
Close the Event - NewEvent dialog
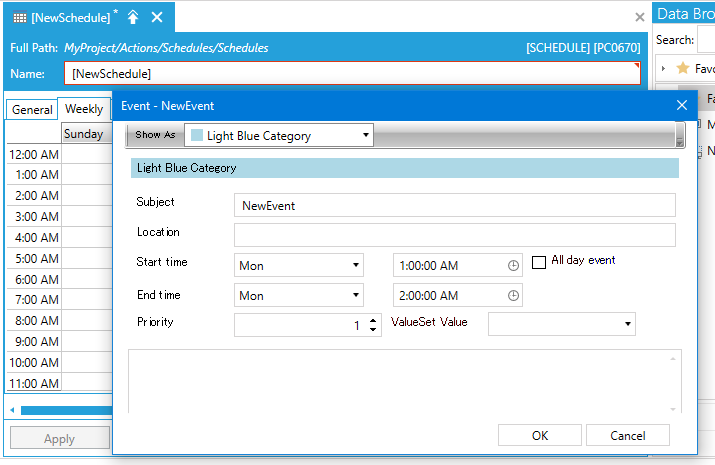pyautogui.click(x=682, y=105)
